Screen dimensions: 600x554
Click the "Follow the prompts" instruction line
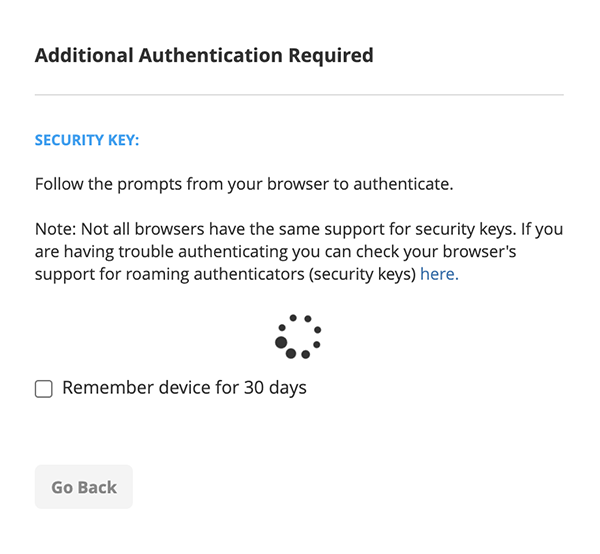[244, 185]
